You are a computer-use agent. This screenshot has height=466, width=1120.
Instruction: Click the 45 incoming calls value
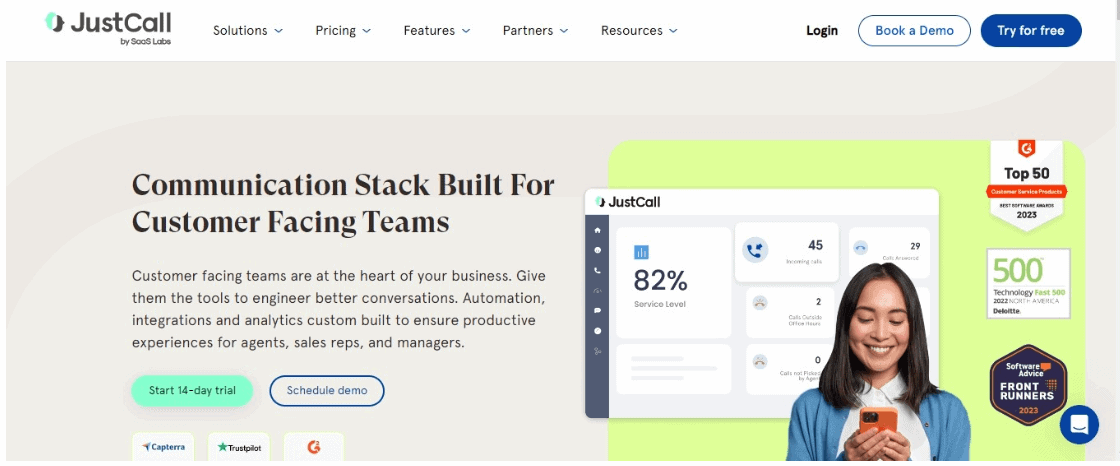point(815,245)
